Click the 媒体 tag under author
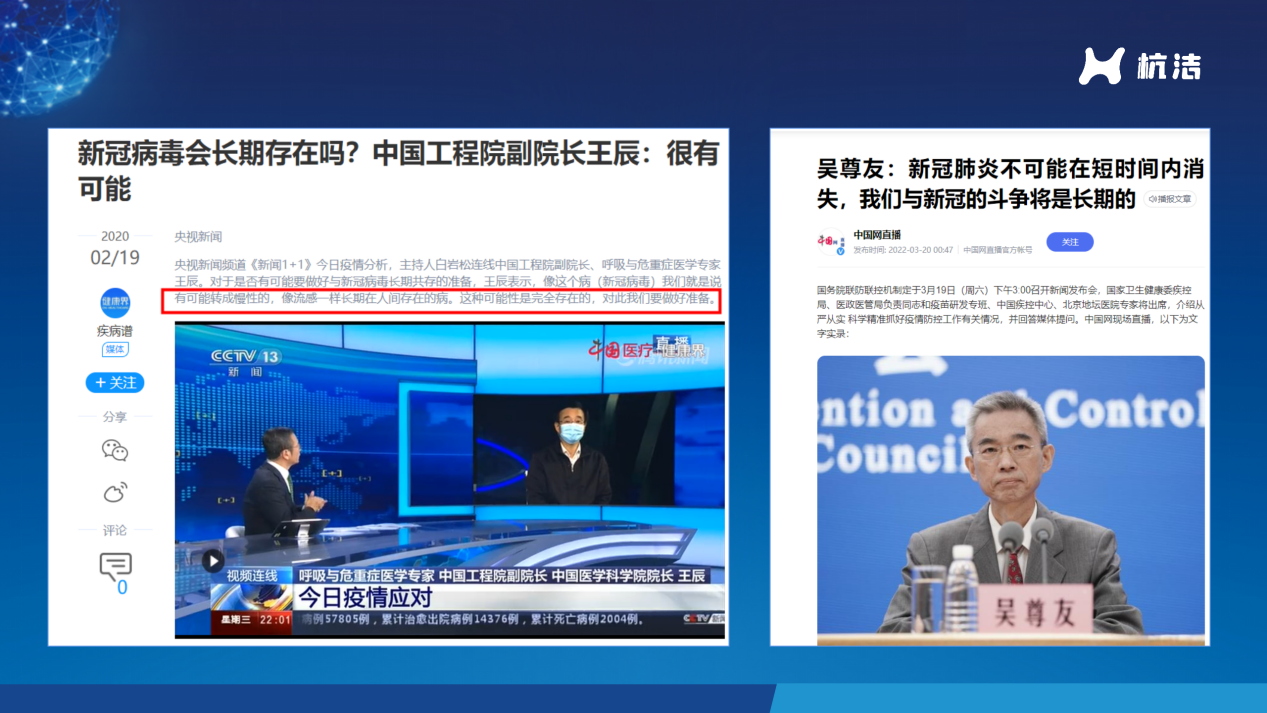This screenshot has height=713, width=1267. tap(115, 349)
